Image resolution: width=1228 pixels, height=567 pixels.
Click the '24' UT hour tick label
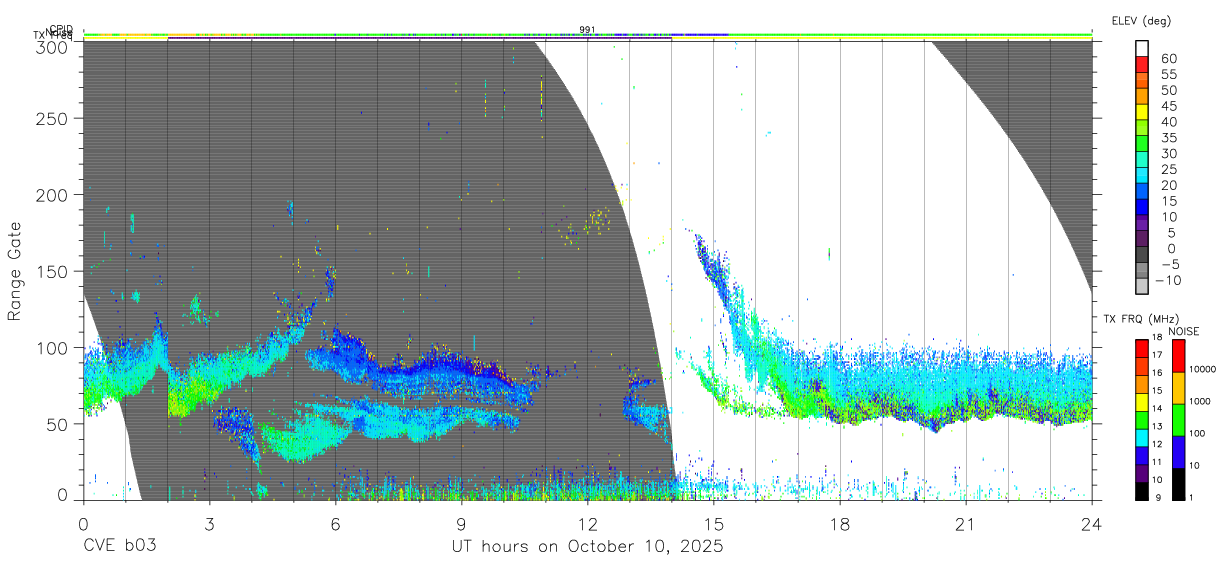pos(1091,524)
